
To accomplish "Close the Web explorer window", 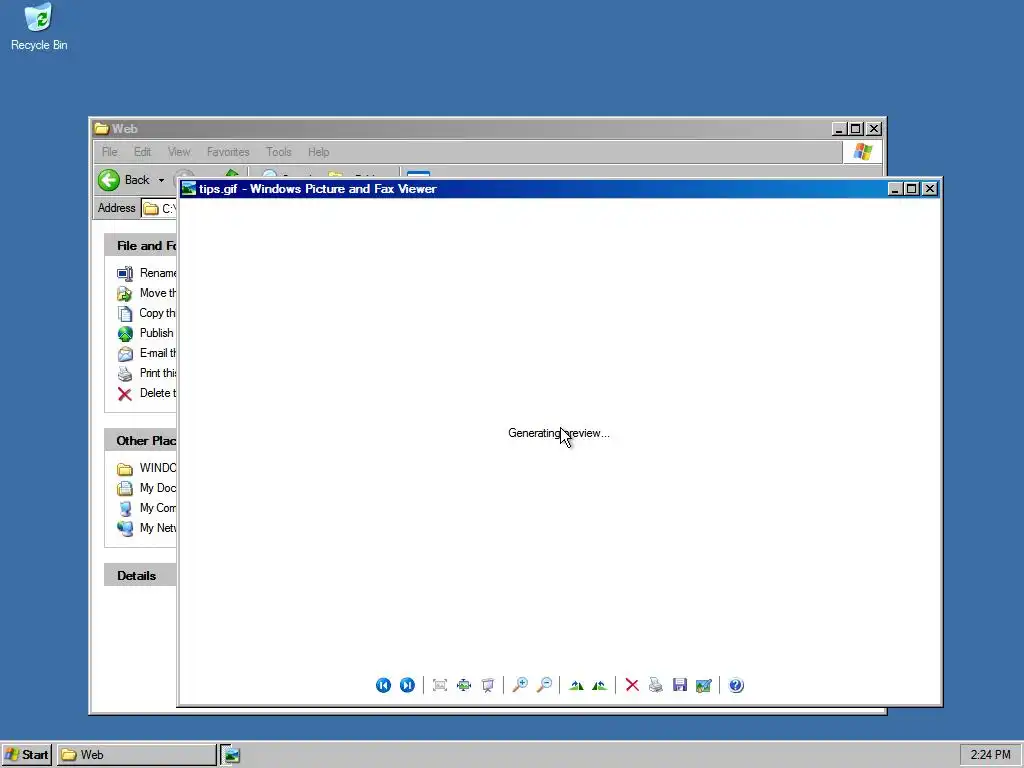I will click(874, 129).
